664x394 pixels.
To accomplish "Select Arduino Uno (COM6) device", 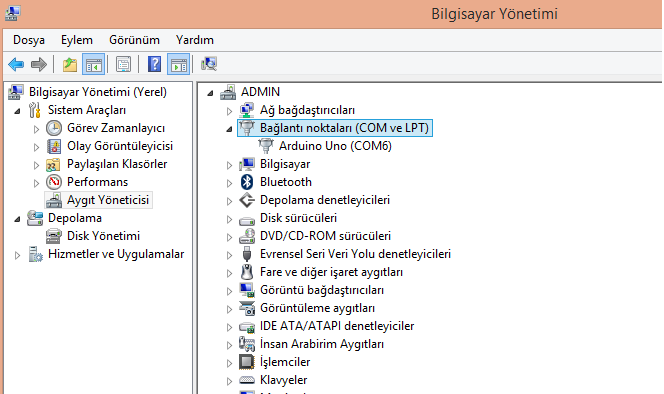I will 335,146.
